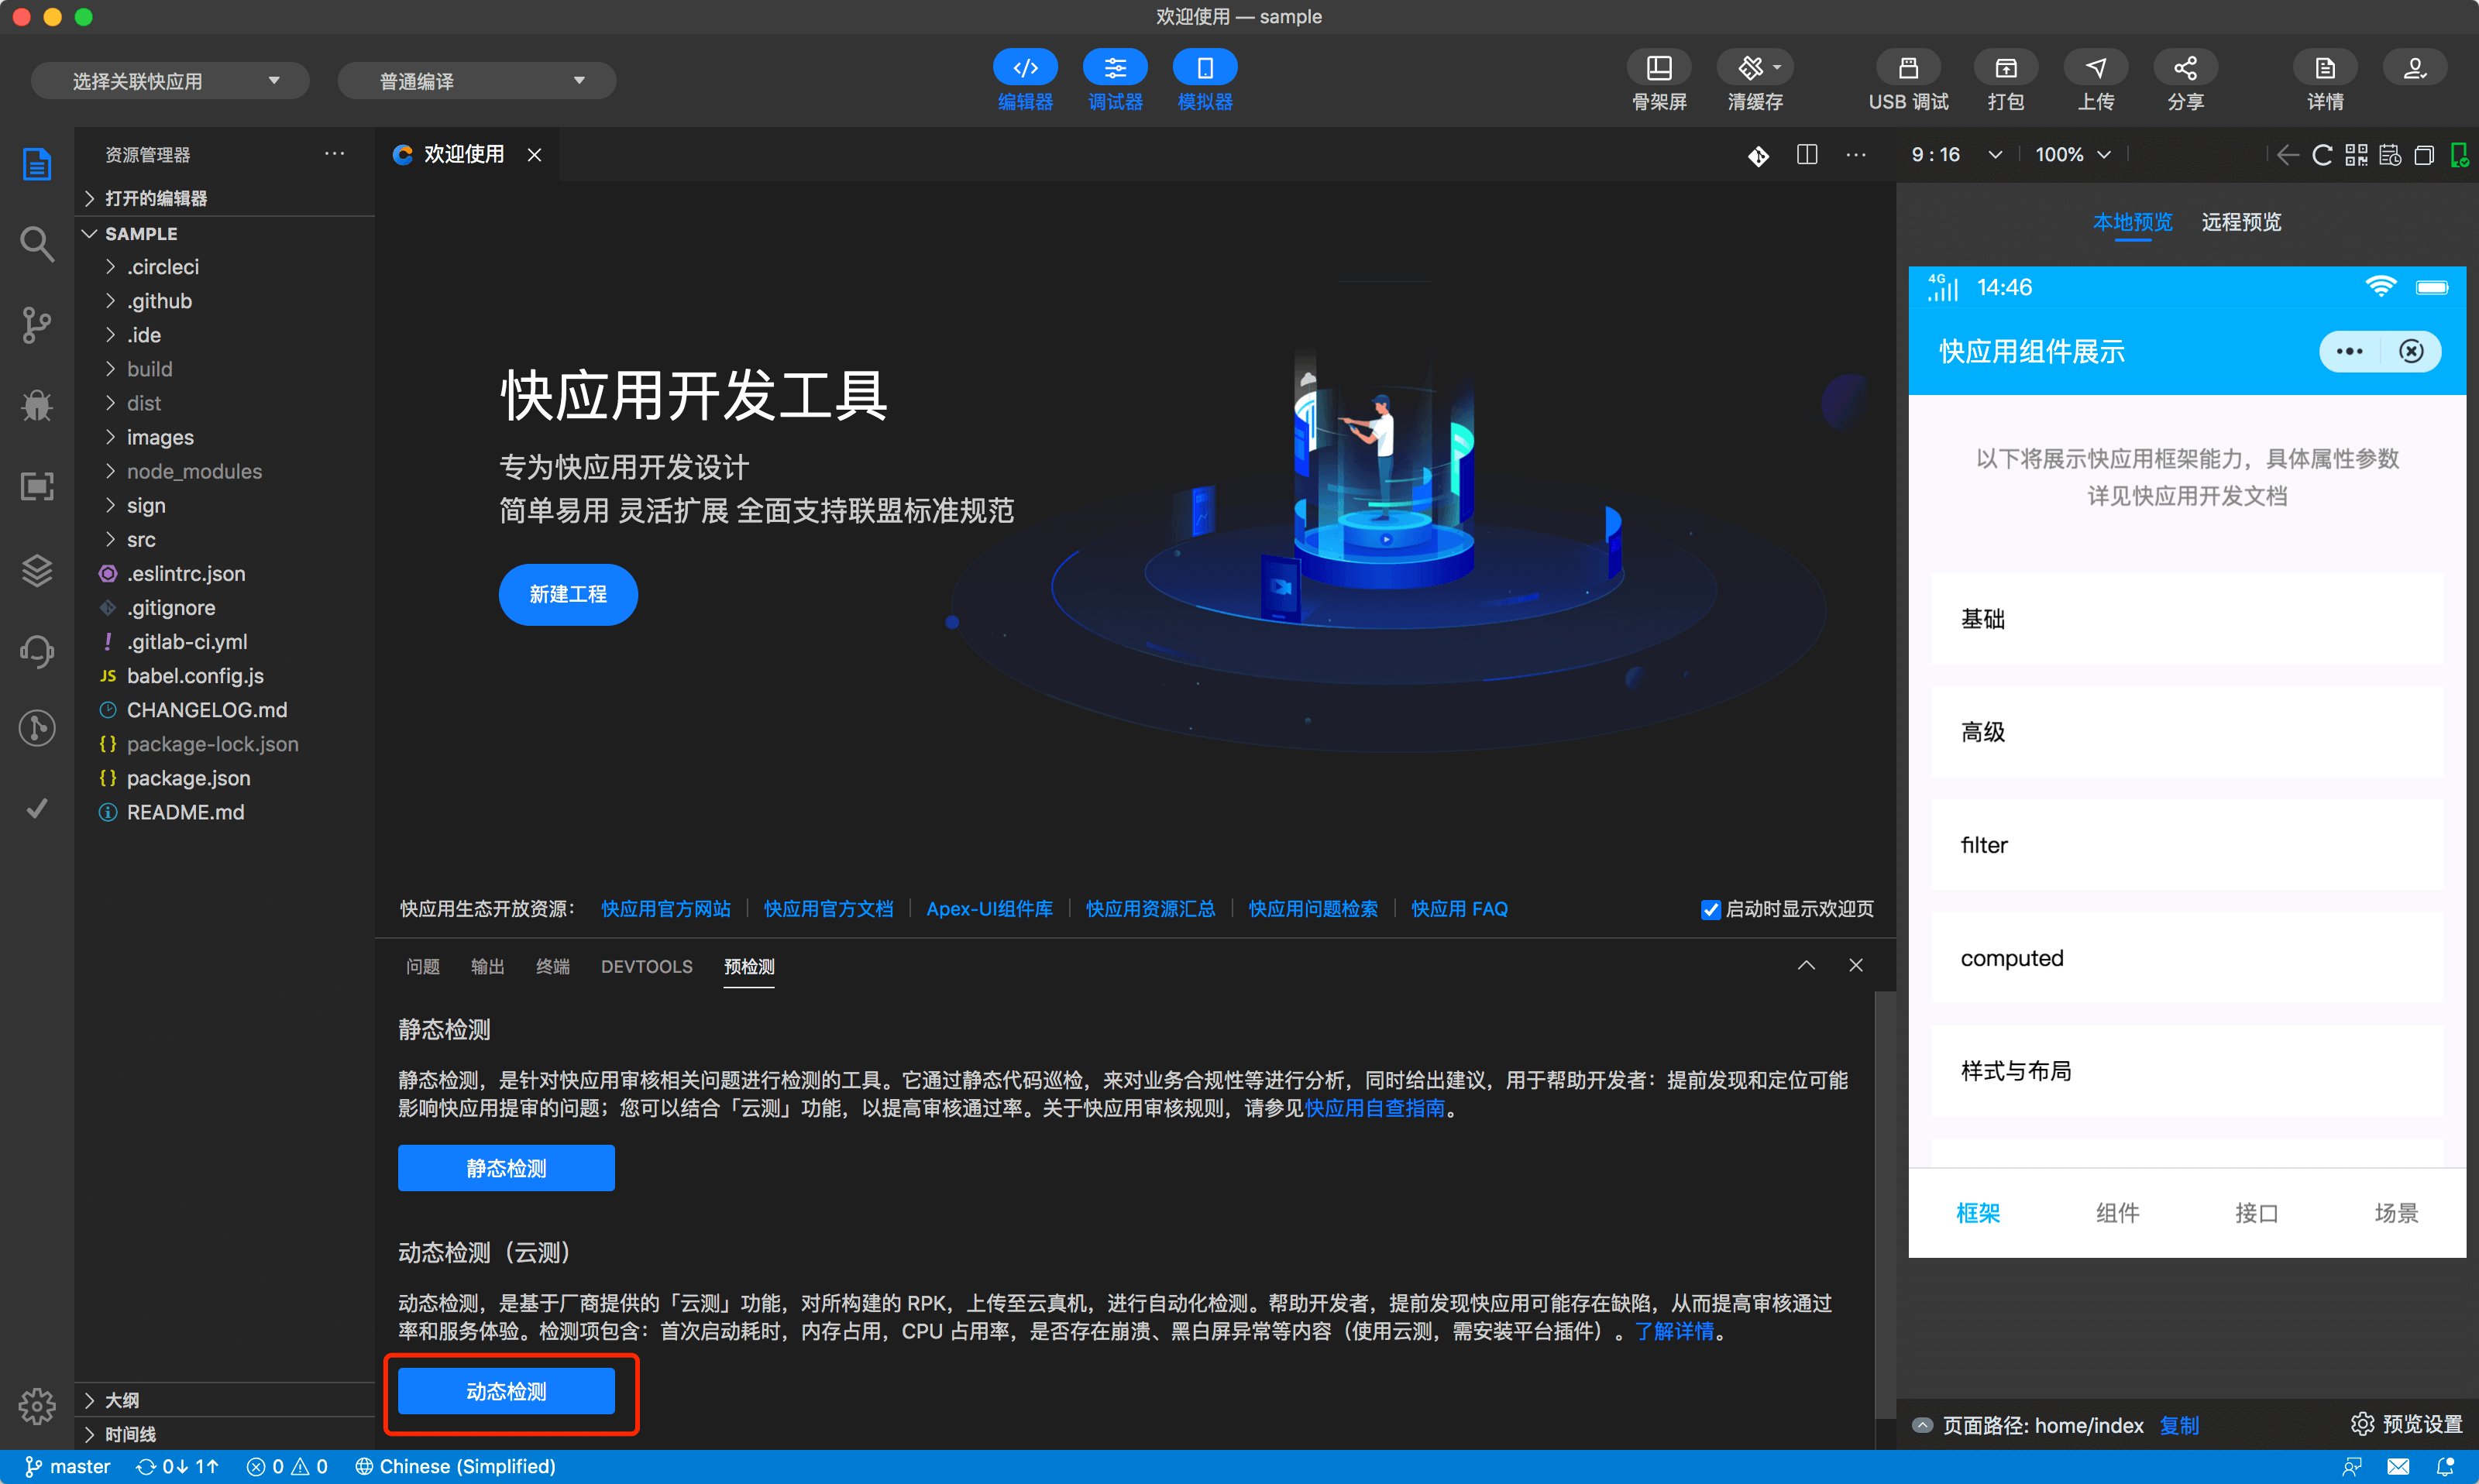
Task: Open the search icon in activity bar
Action: pyautogui.click(x=37, y=243)
